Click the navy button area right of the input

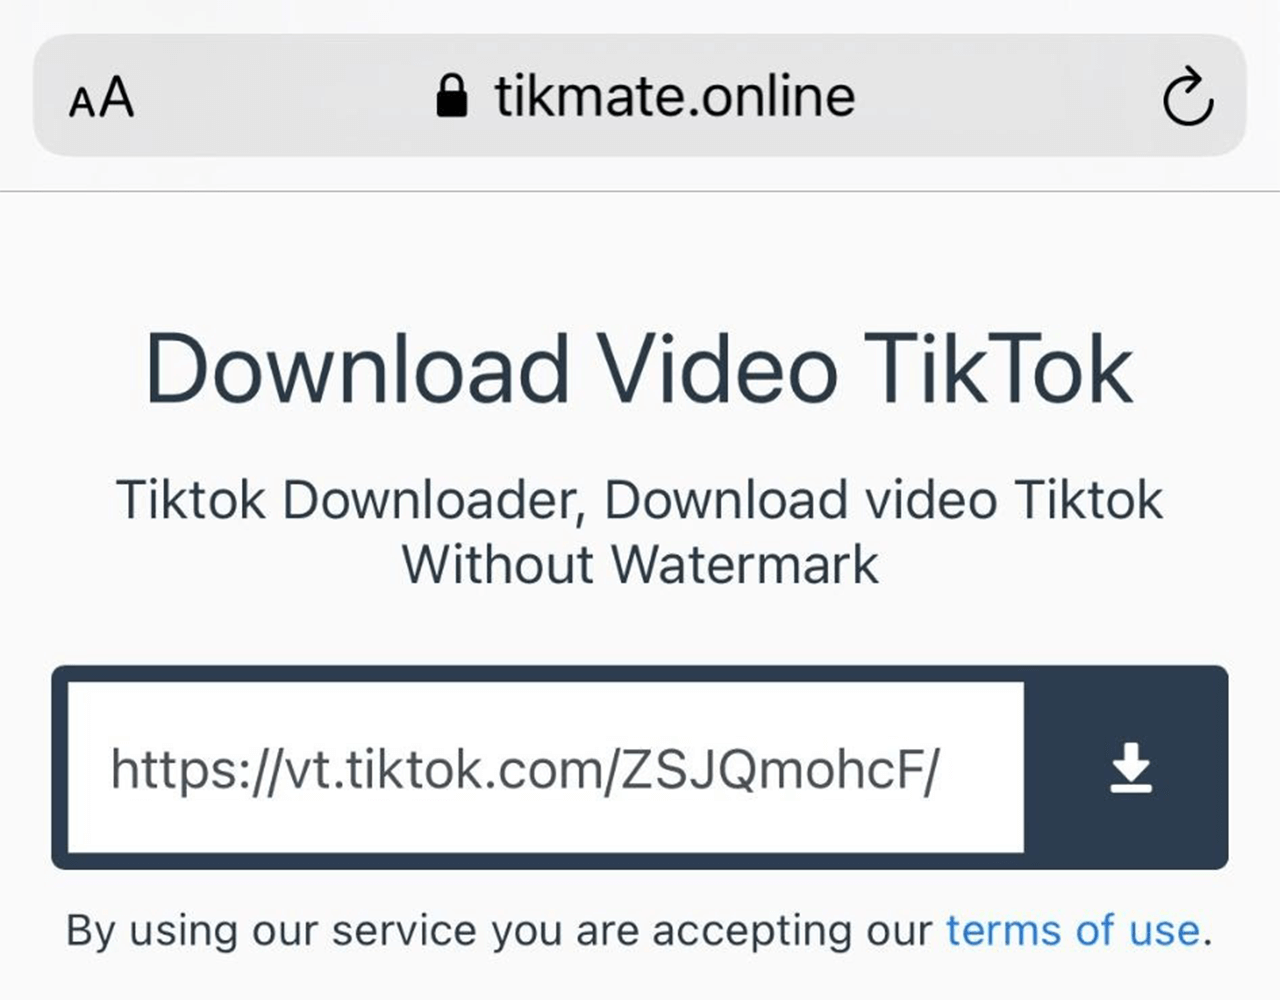coord(1126,768)
